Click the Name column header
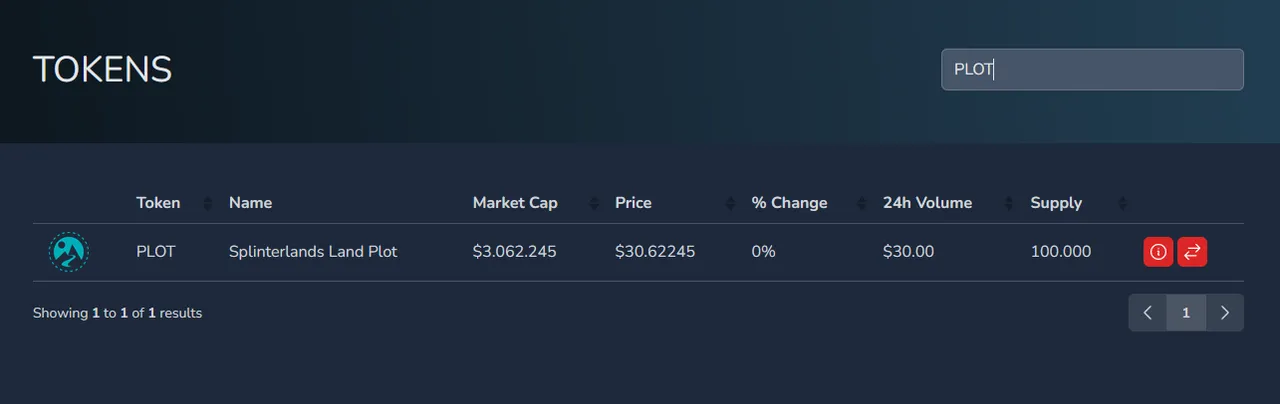The image size is (1280, 404). point(250,203)
